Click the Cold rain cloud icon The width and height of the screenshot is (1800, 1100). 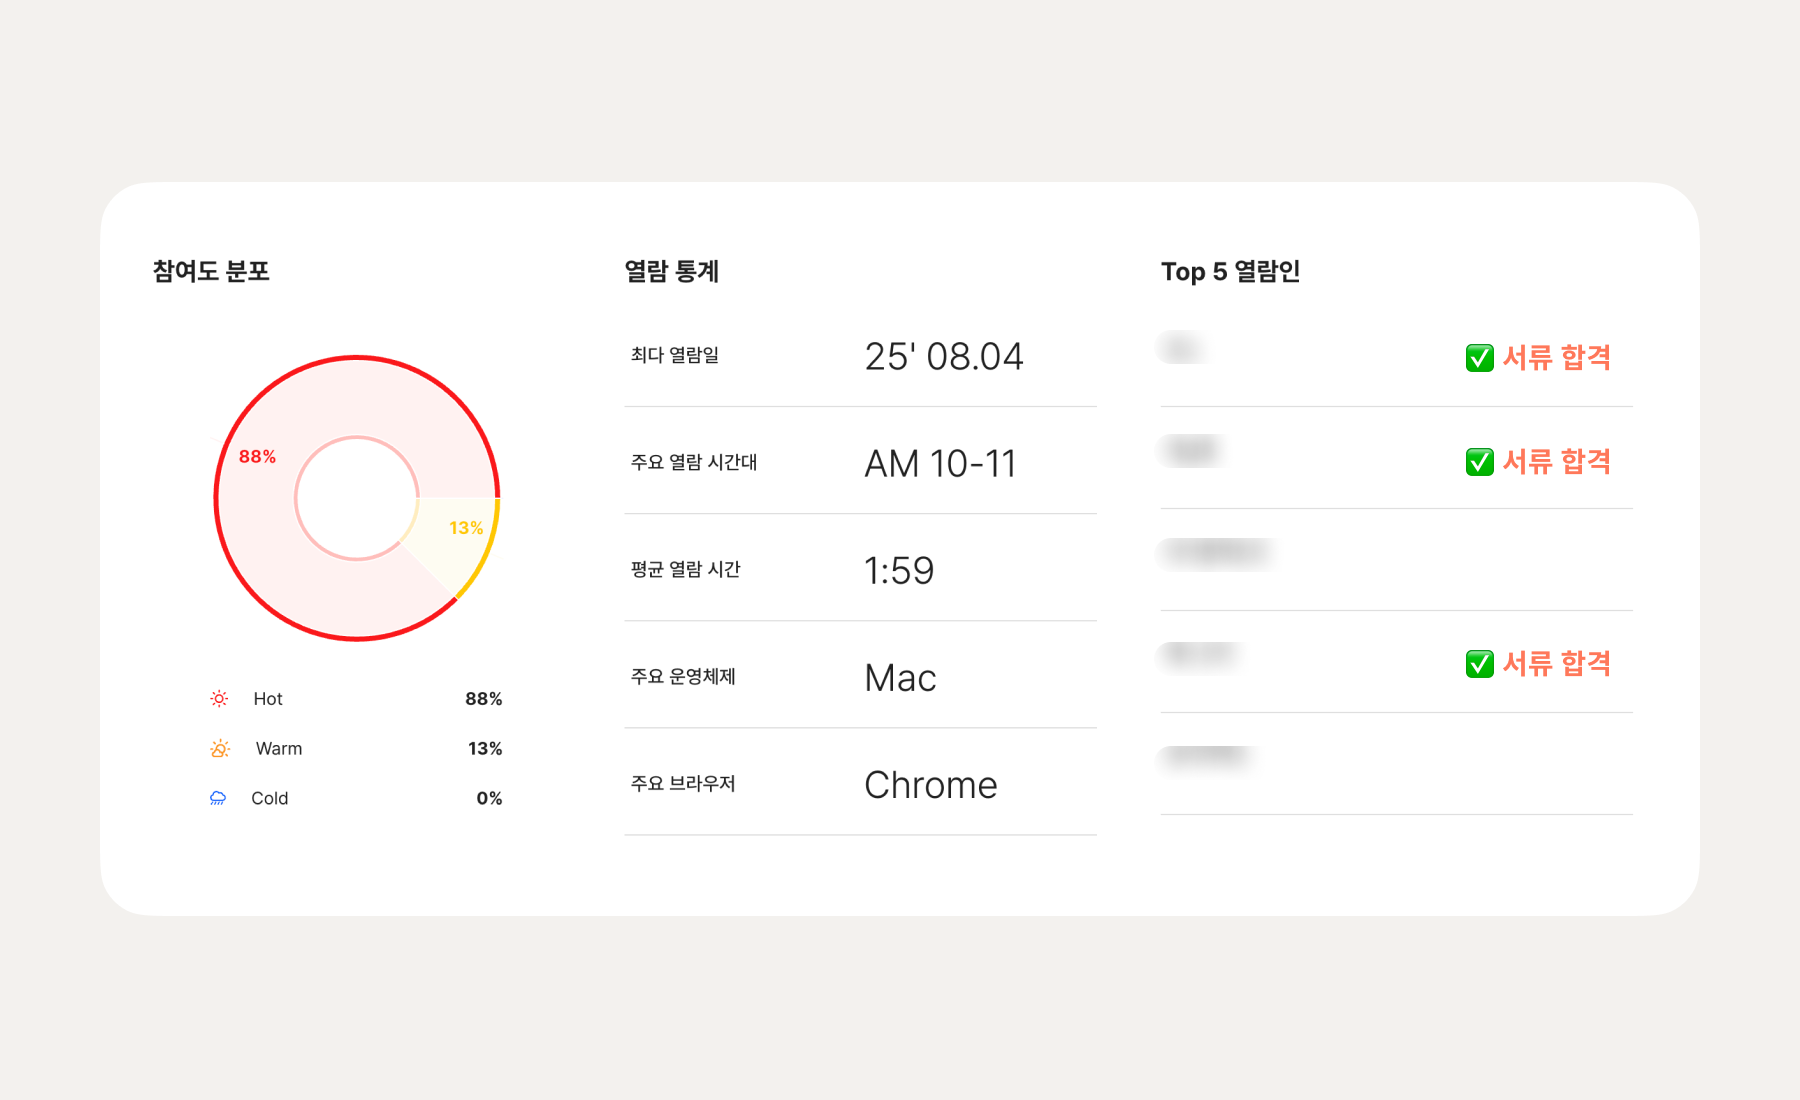[218, 798]
